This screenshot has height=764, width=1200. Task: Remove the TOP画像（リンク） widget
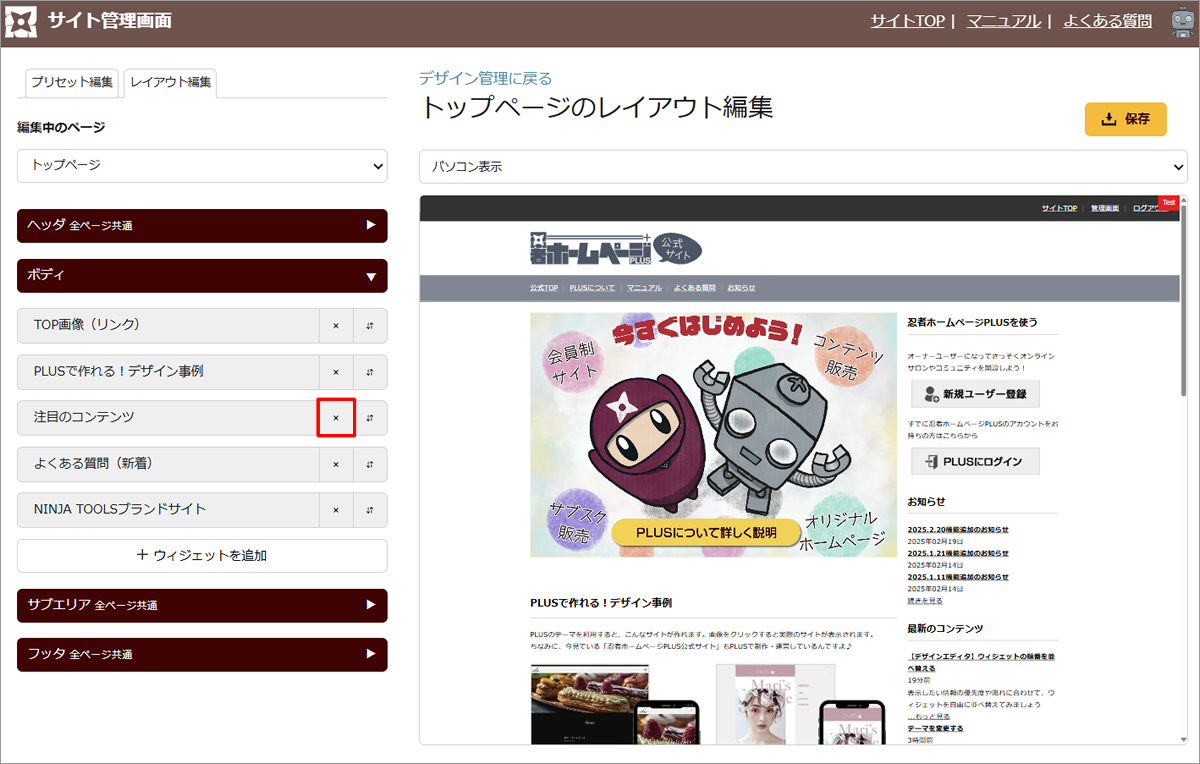[336, 326]
